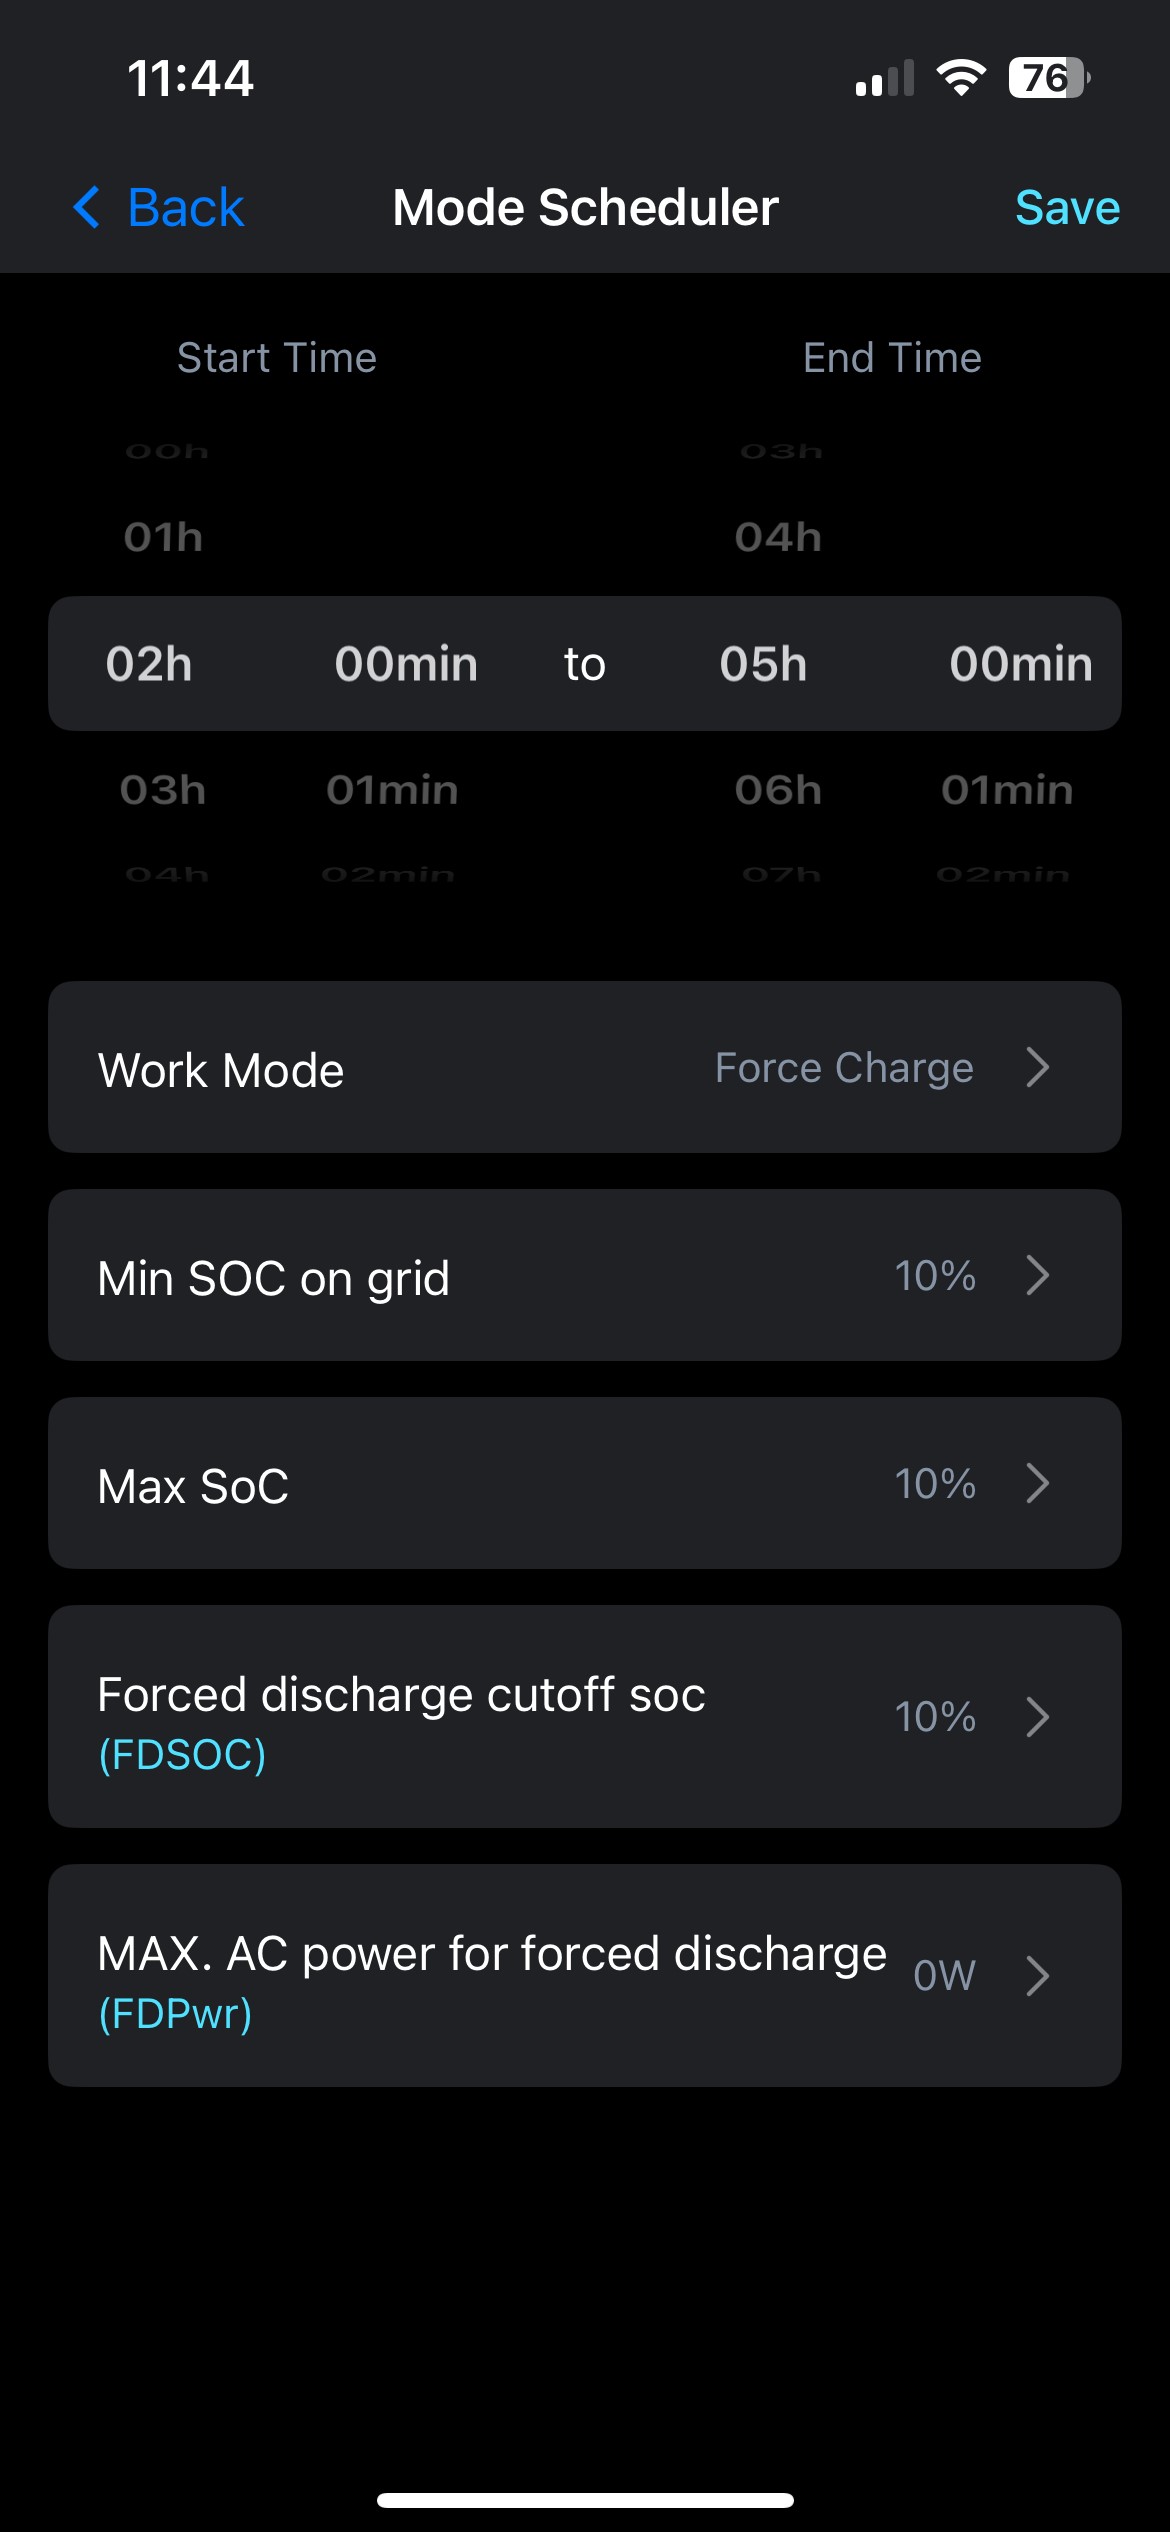Tap the back chevron arrow icon
The image size is (1170, 2532).
pos(88,208)
